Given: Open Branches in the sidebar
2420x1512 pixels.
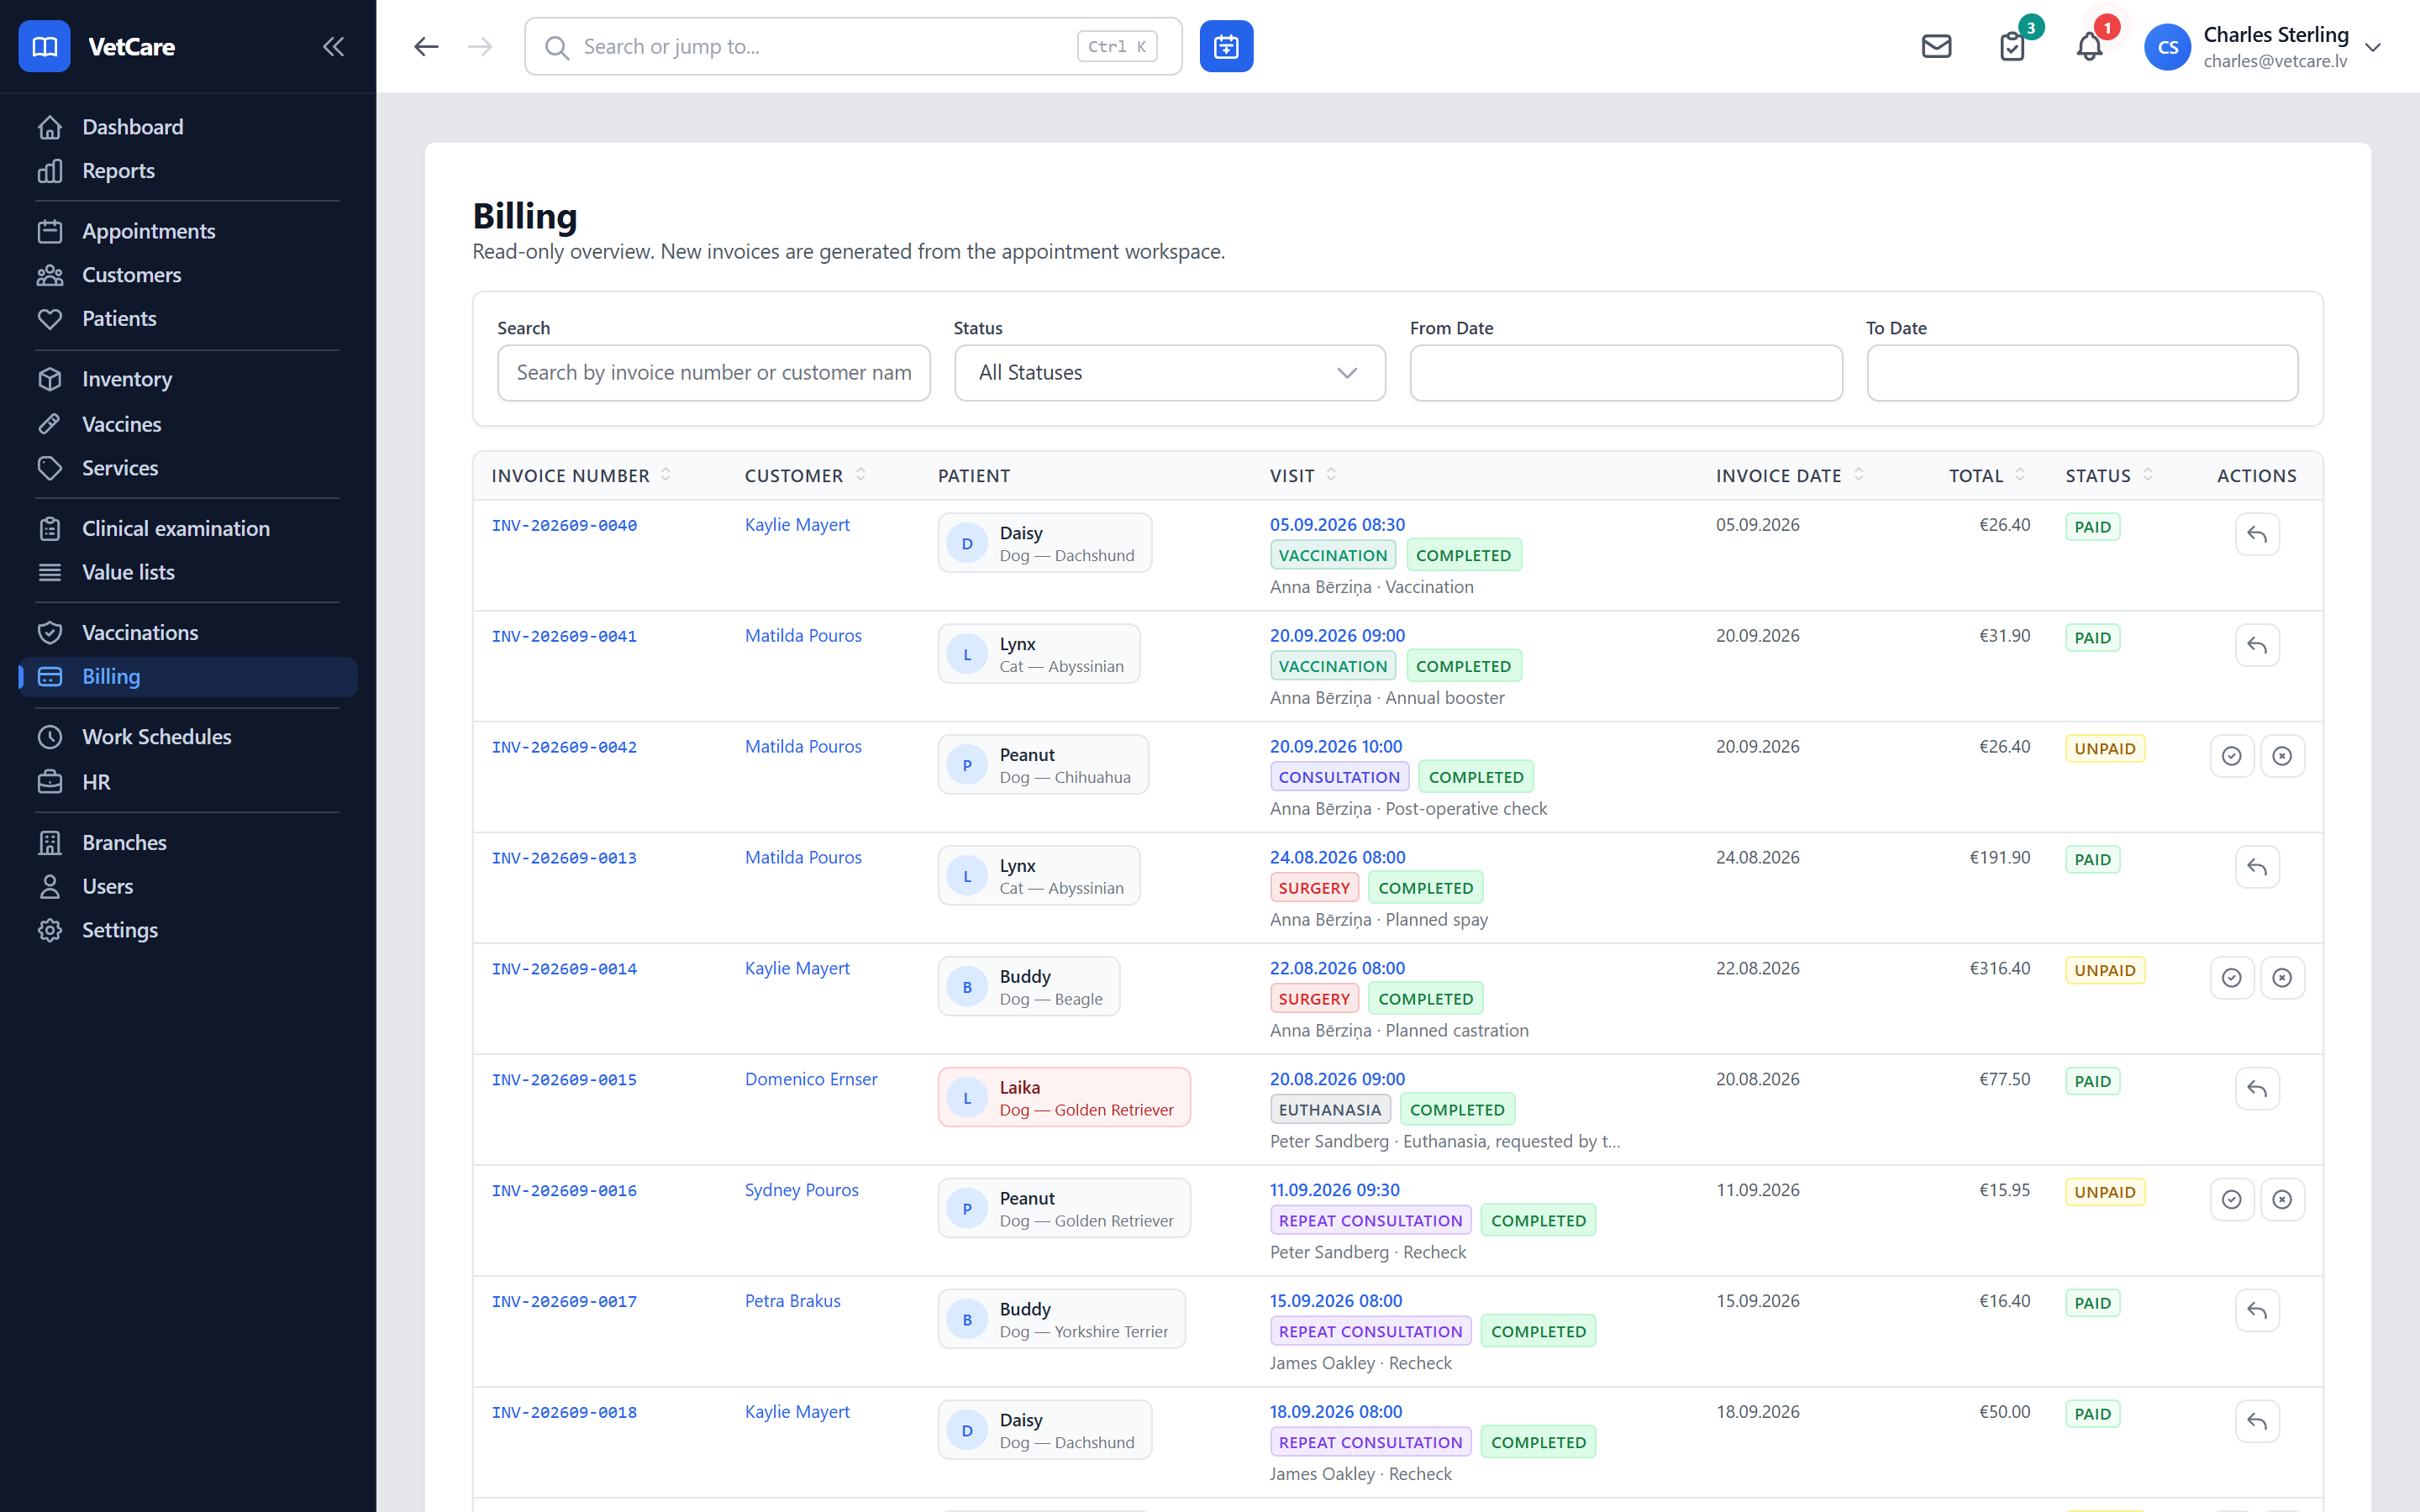Looking at the screenshot, I should coord(188,842).
